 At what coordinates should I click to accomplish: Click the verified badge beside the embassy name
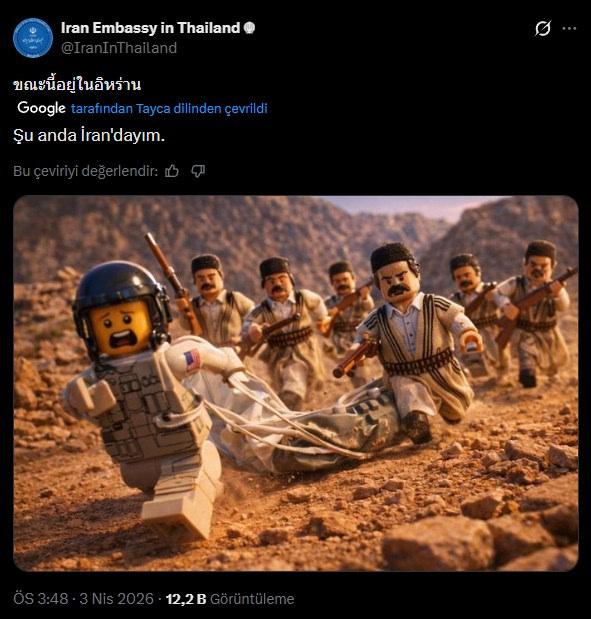click(x=250, y=28)
